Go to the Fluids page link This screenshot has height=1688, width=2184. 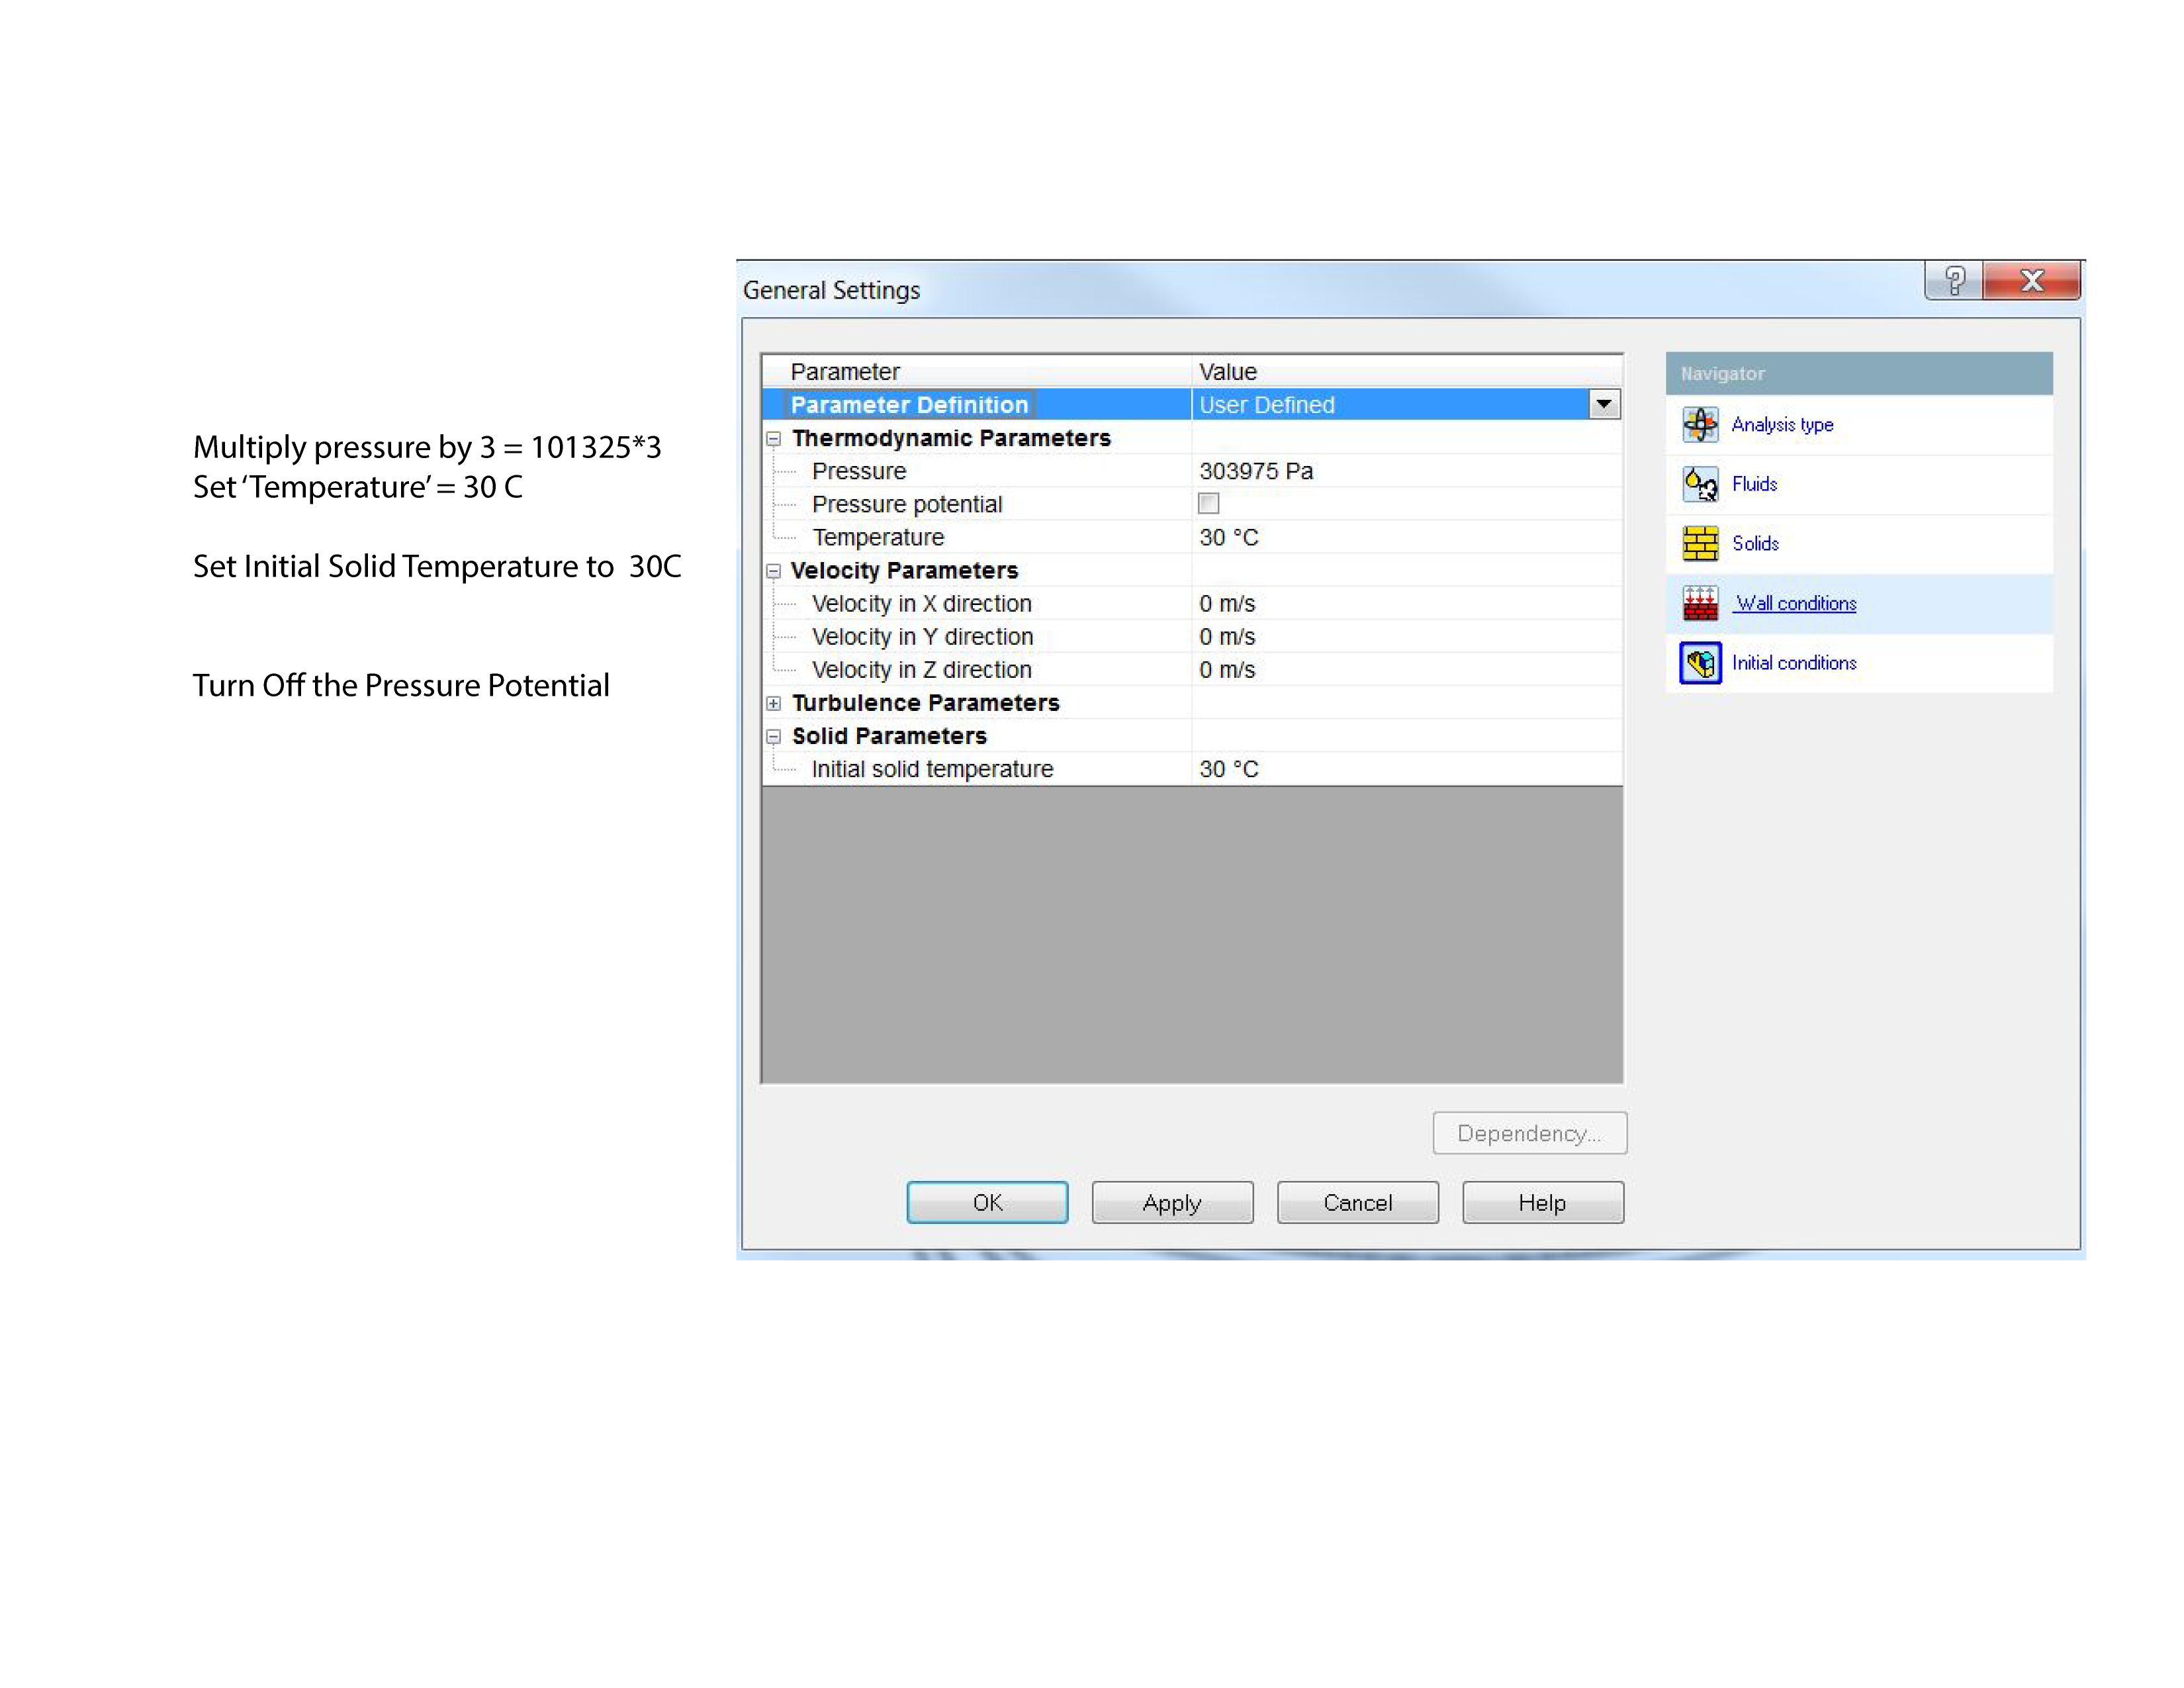tap(1754, 484)
